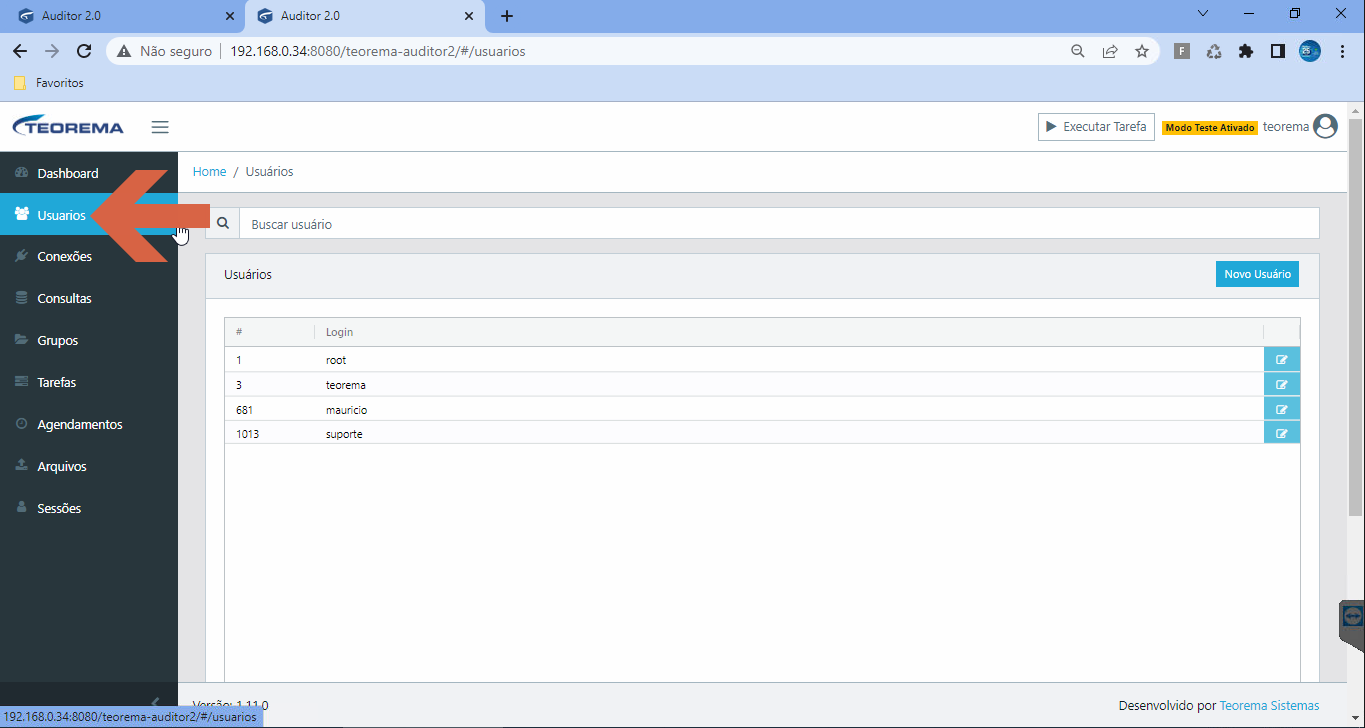The image size is (1365, 728).
Task: Open the tab search dropdown arrow
Action: point(1202,14)
